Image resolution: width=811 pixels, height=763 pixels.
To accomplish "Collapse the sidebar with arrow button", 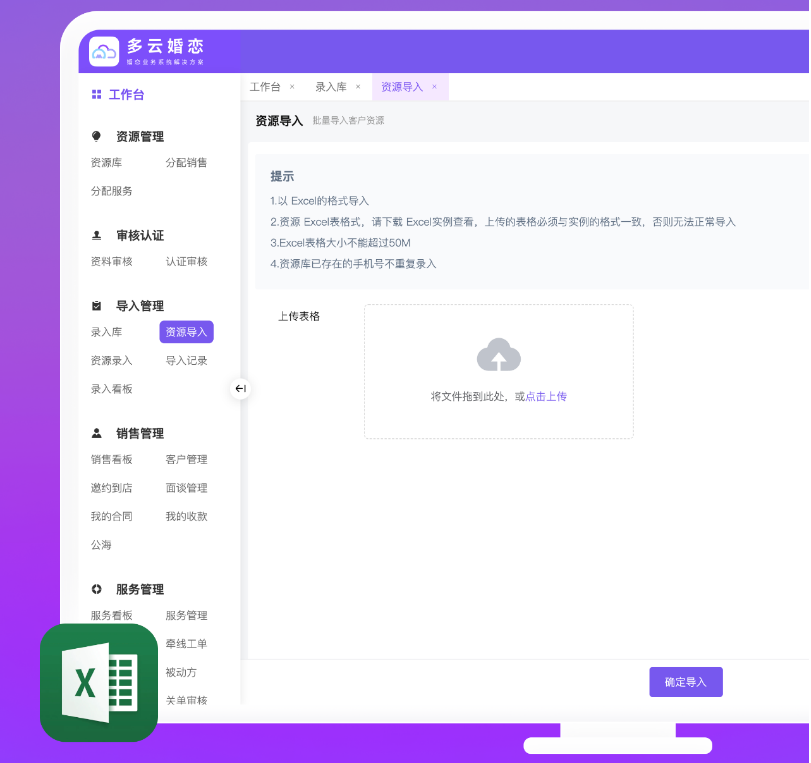I will tap(240, 388).
